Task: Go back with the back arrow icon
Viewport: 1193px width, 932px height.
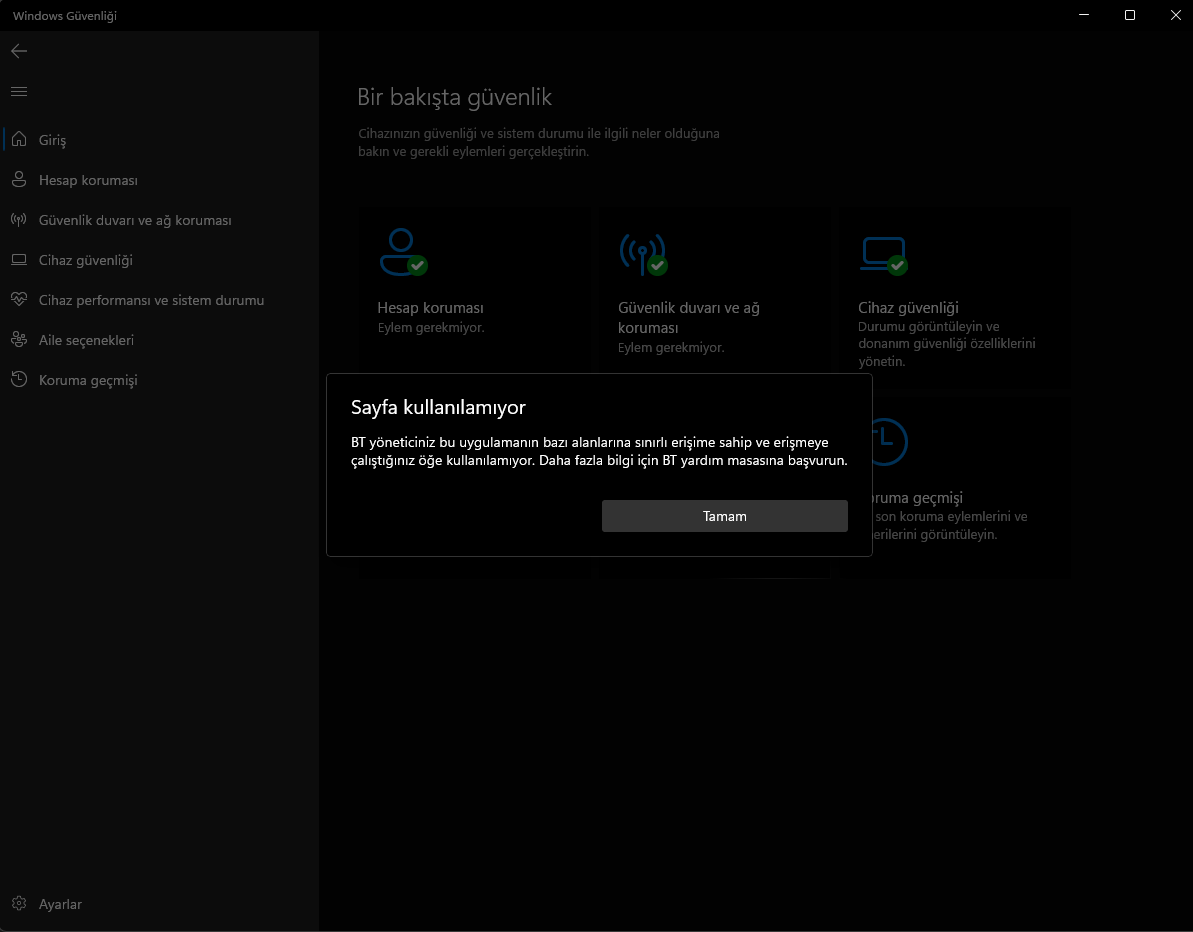Action: click(x=19, y=51)
